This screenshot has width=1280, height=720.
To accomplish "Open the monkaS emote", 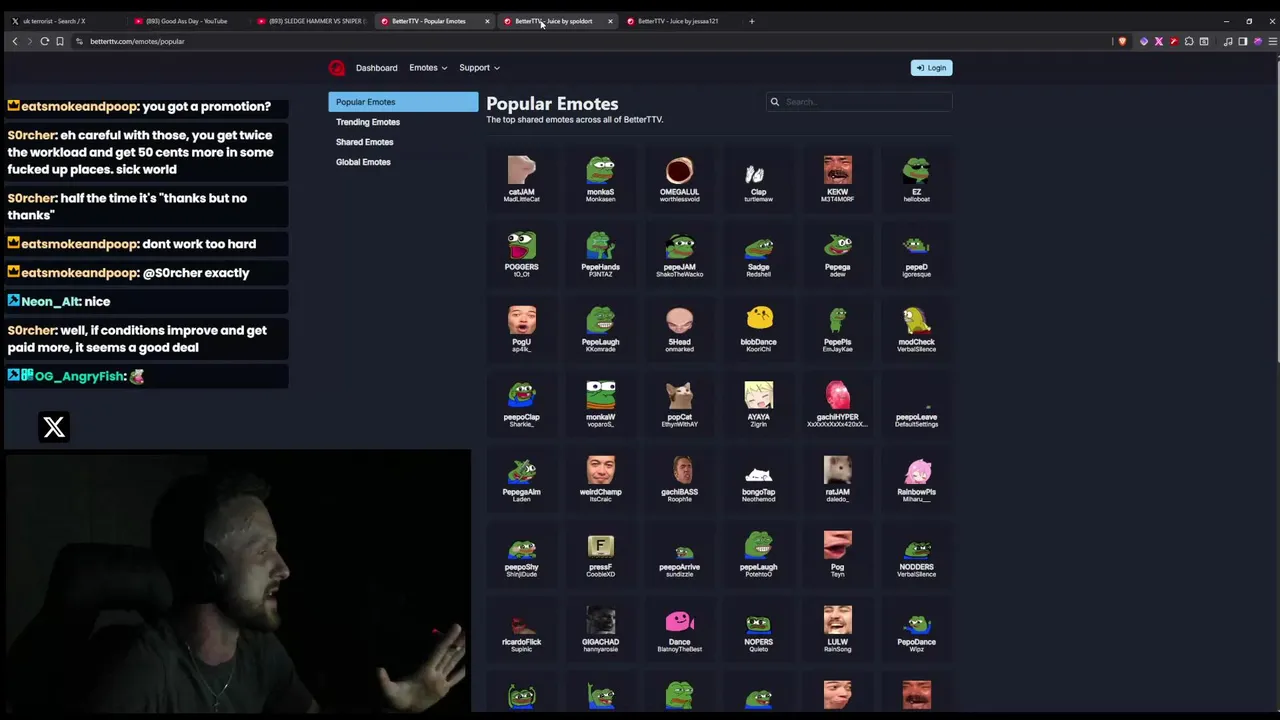I will tap(600, 179).
